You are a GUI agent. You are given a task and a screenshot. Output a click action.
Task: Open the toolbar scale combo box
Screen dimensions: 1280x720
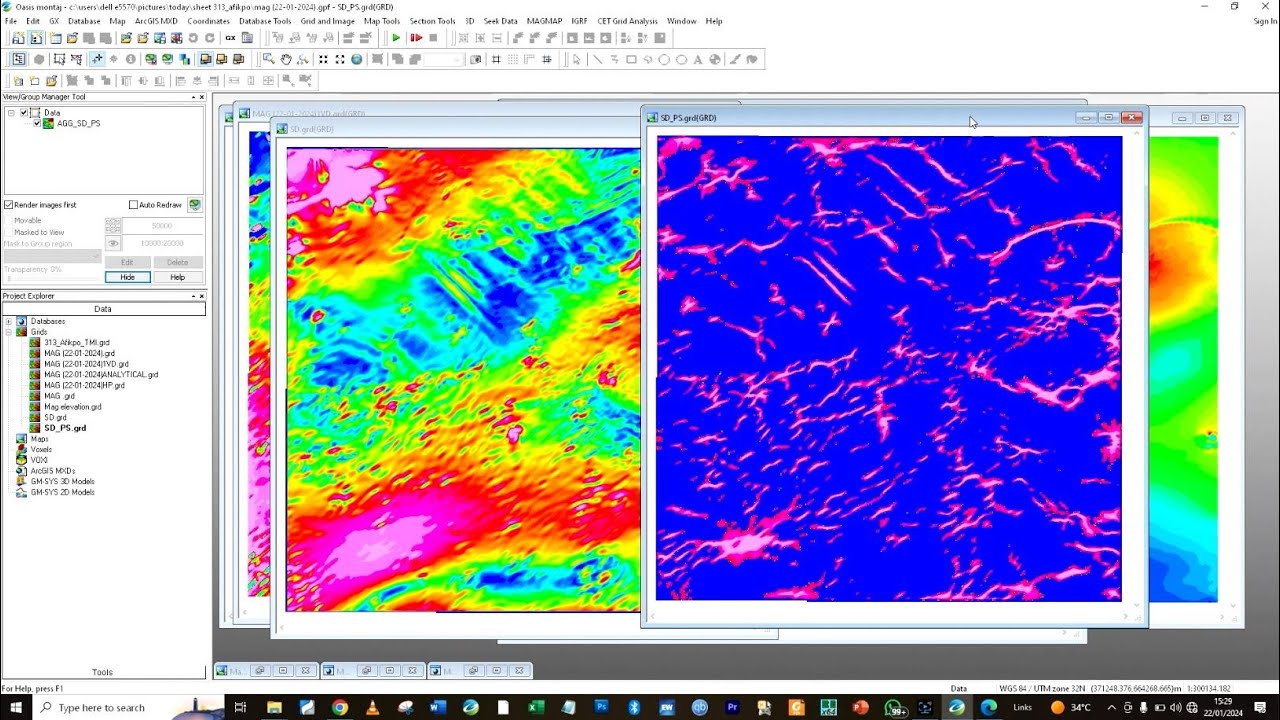click(444, 59)
